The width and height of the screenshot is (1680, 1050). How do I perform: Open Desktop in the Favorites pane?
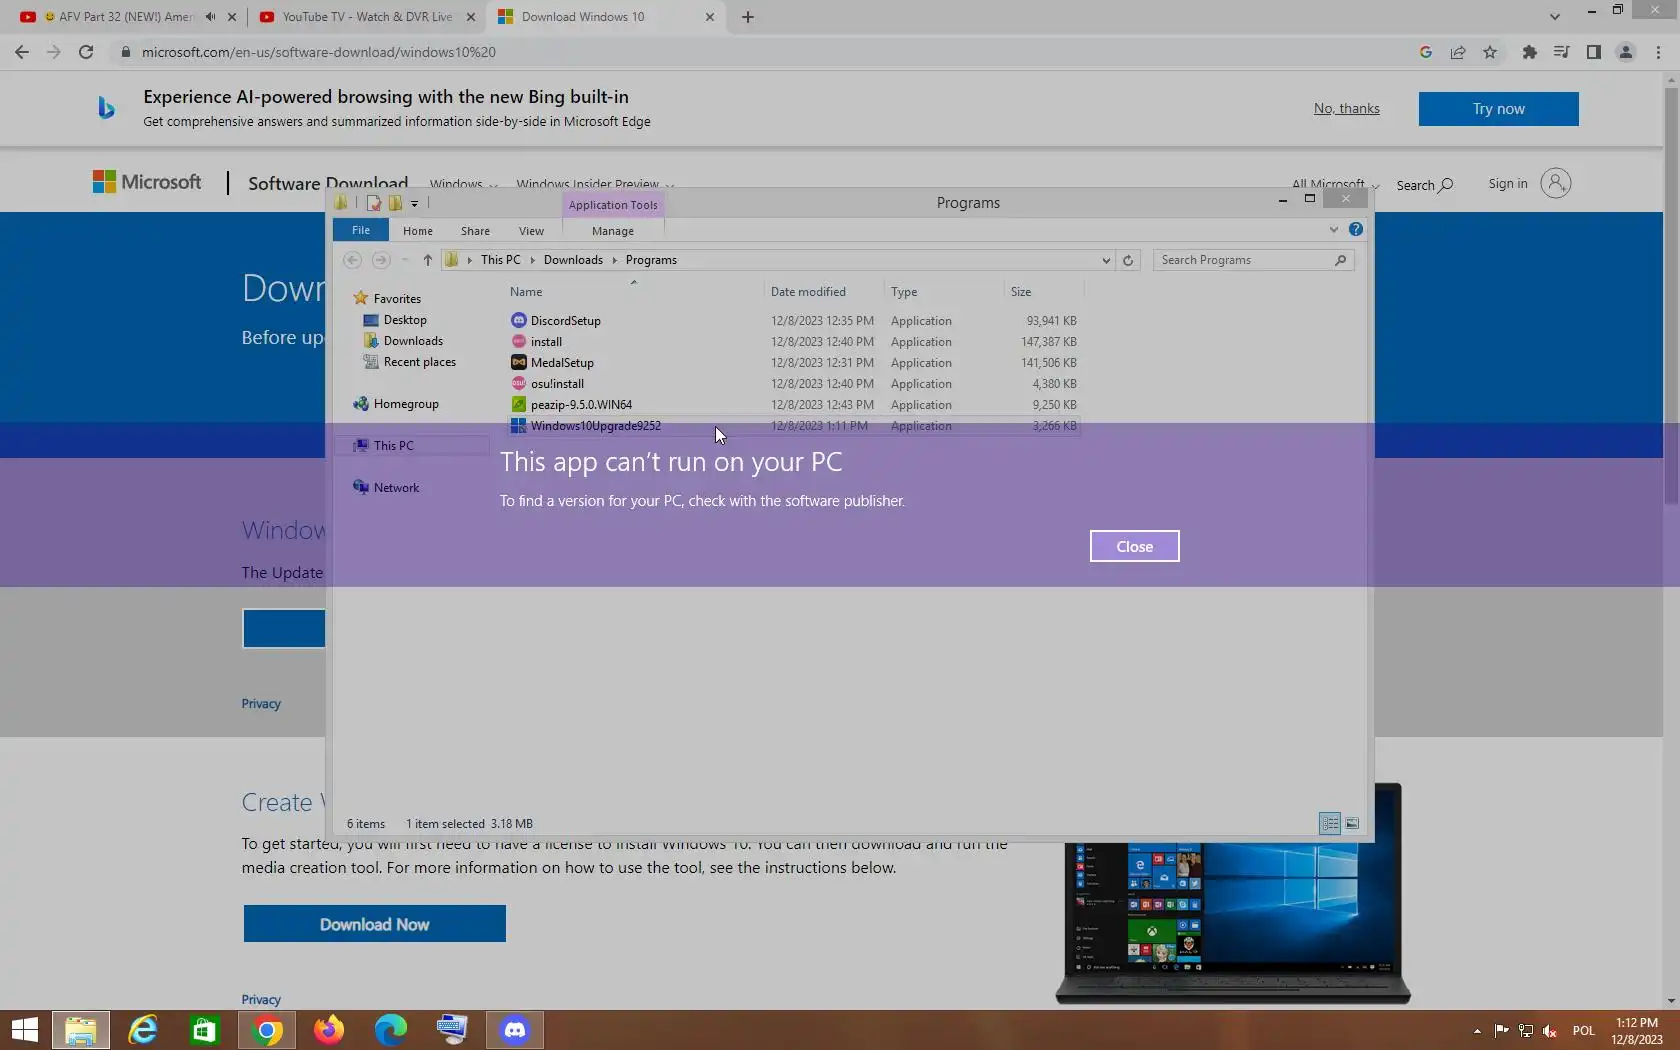[x=404, y=320]
